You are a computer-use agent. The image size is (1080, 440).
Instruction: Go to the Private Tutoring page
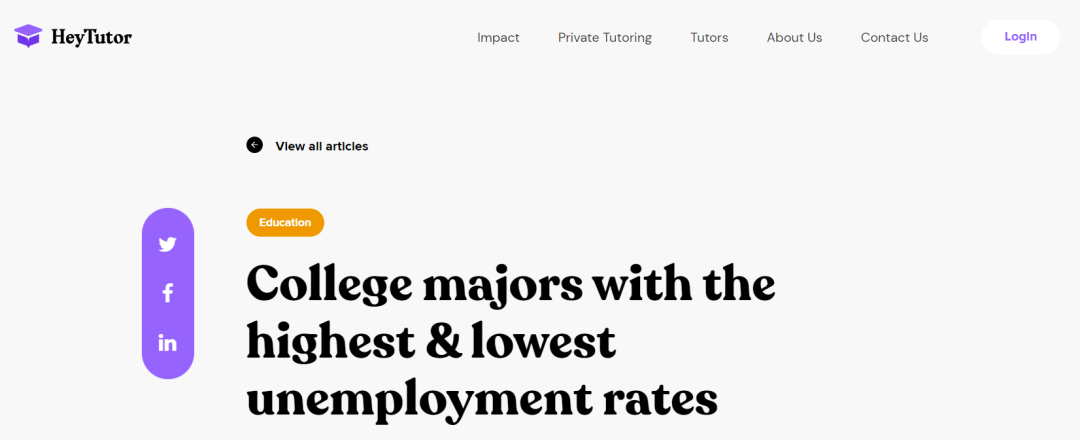point(604,38)
